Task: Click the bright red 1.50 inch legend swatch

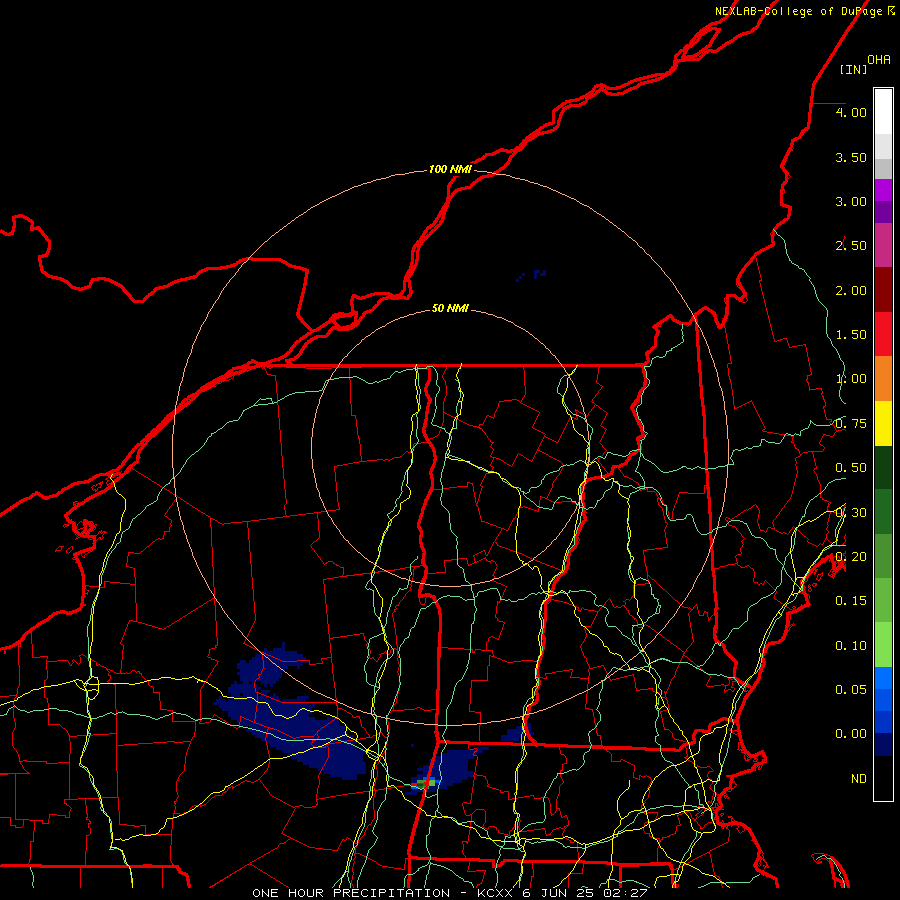Action: 883,334
